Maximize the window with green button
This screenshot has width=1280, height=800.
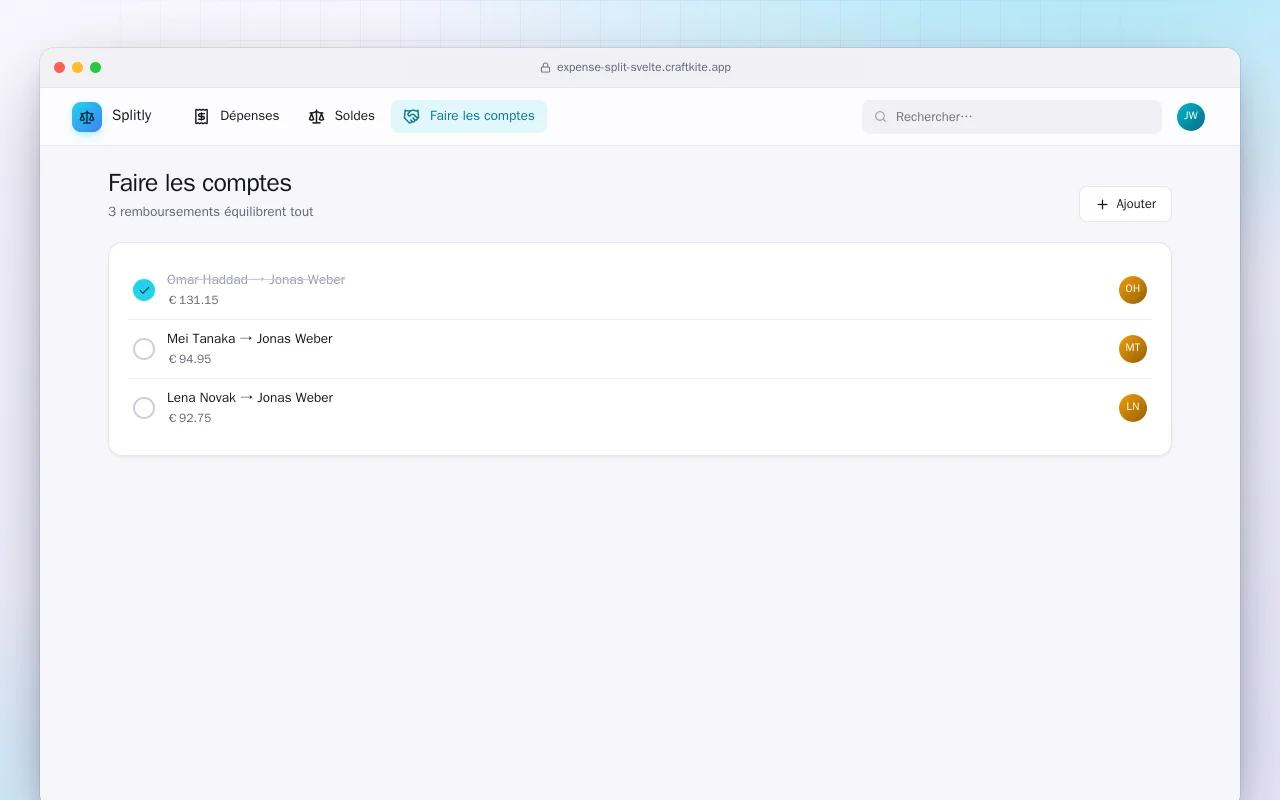96,68
